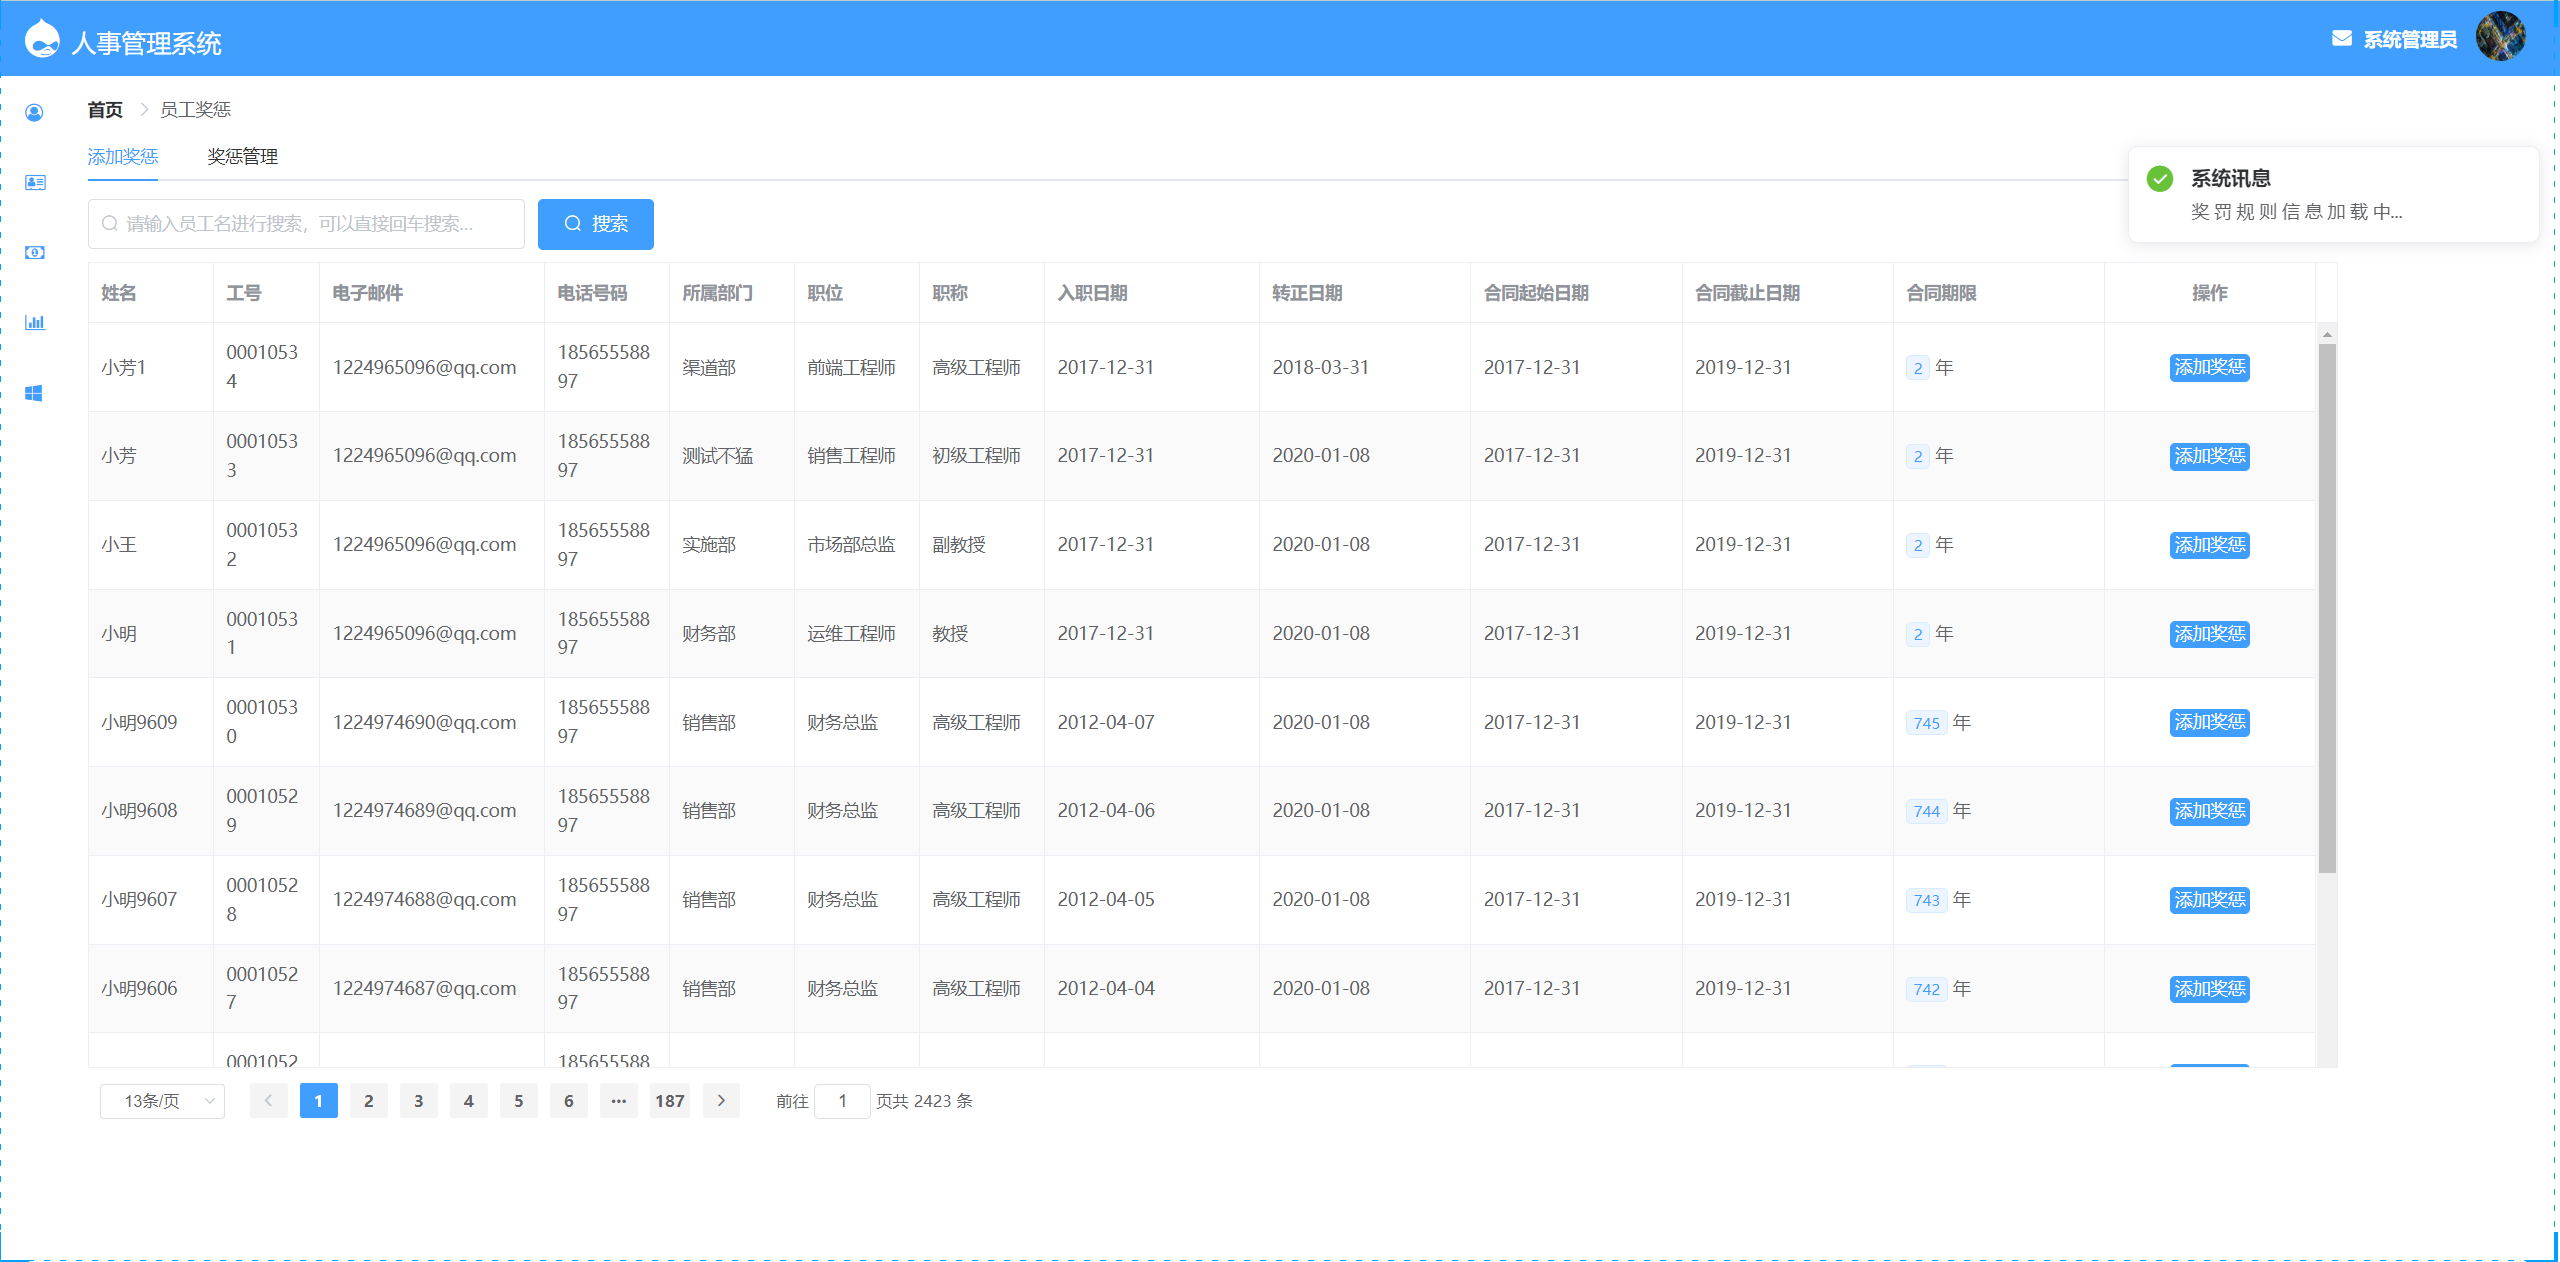The image size is (2560, 1262).
Task: Click the table vertical scrollbar thumb
Action: (2327, 606)
